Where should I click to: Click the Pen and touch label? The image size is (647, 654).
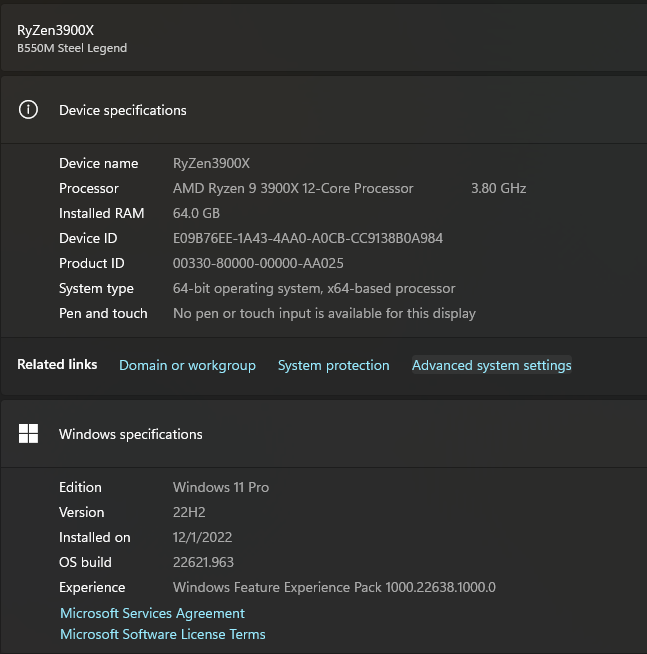click(x=103, y=313)
